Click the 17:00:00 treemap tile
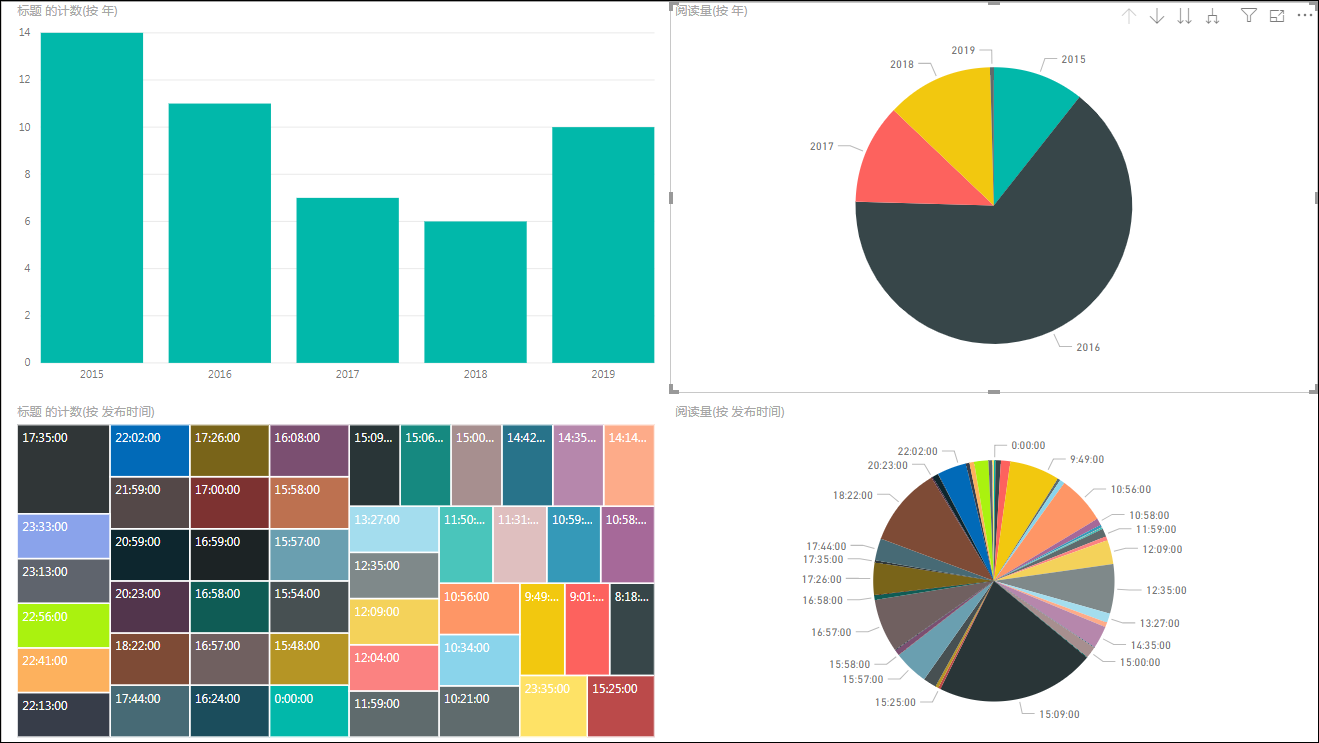 click(x=230, y=502)
